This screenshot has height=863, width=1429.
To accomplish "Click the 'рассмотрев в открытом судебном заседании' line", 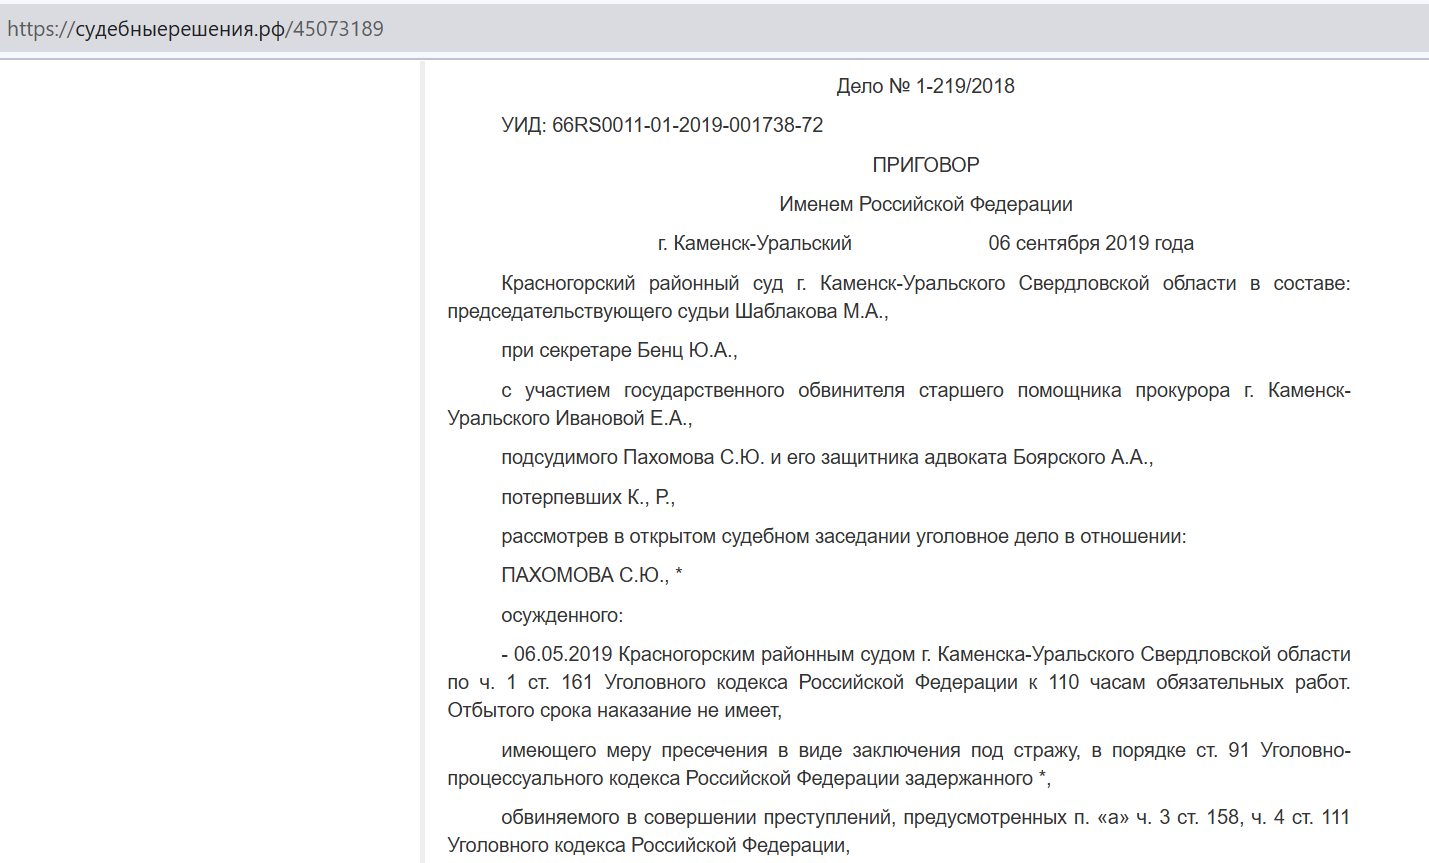I will click(843, 536).
